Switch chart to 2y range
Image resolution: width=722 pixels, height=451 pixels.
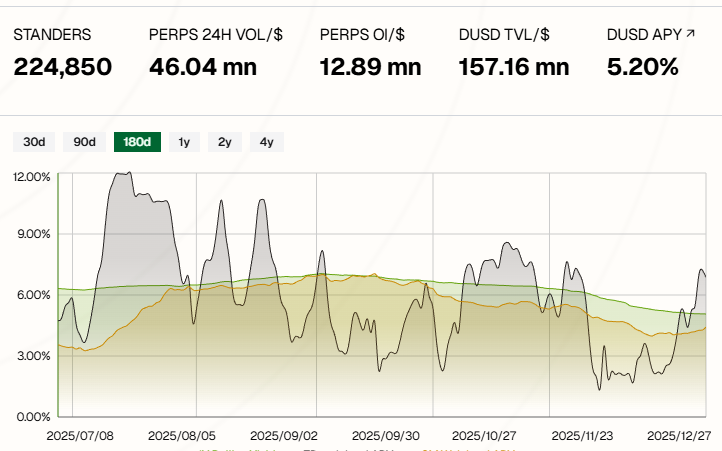click(225, 142)
